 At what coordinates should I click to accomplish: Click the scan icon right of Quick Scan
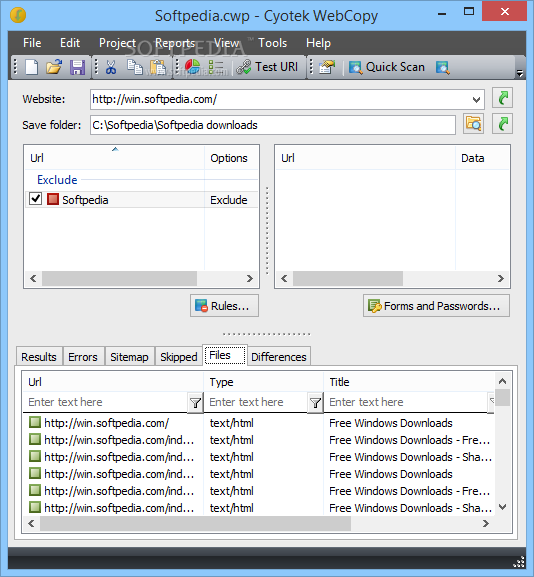[442, 67]
